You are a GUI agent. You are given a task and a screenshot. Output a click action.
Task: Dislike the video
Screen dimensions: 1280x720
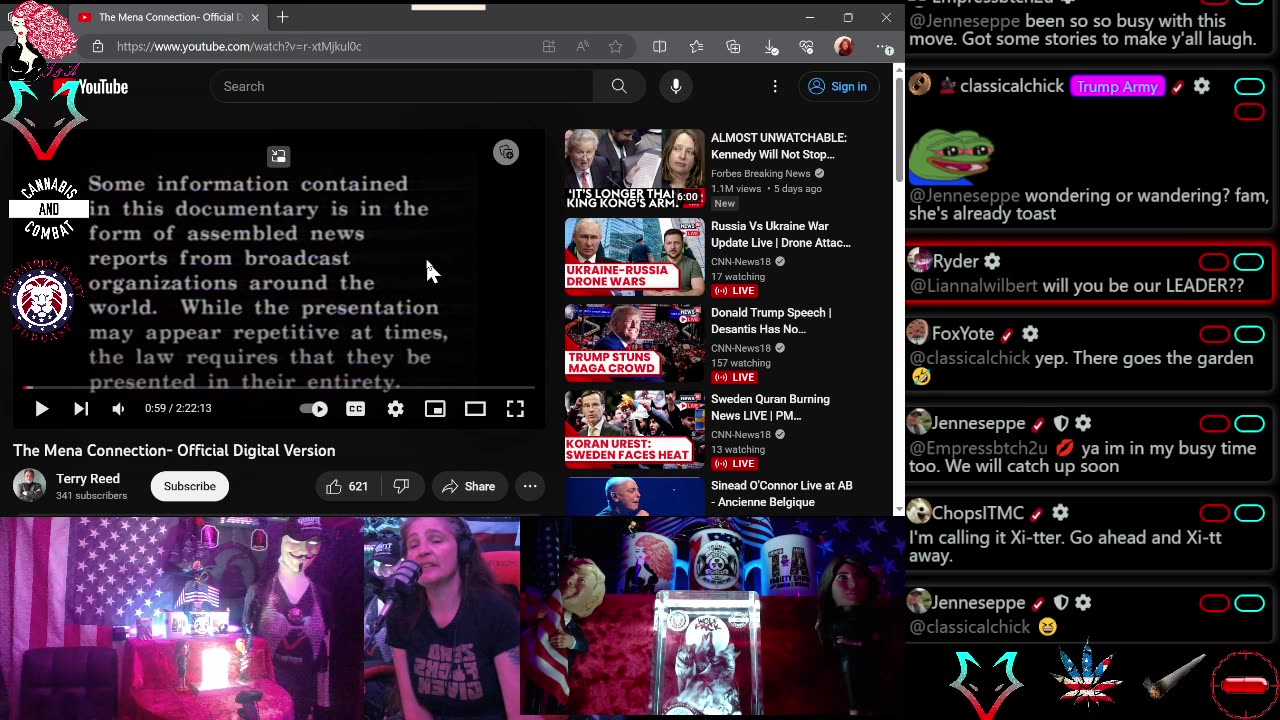pos(401,486)
